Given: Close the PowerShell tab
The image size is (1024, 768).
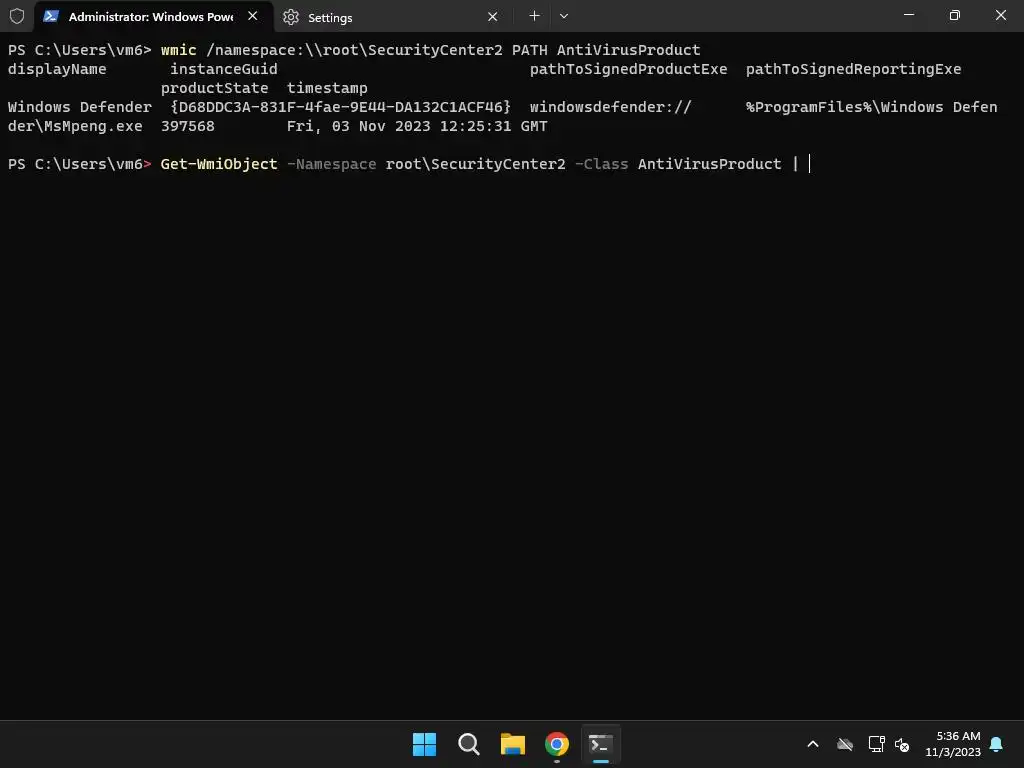Looking at the screenshot, I should tap(253, 16).
